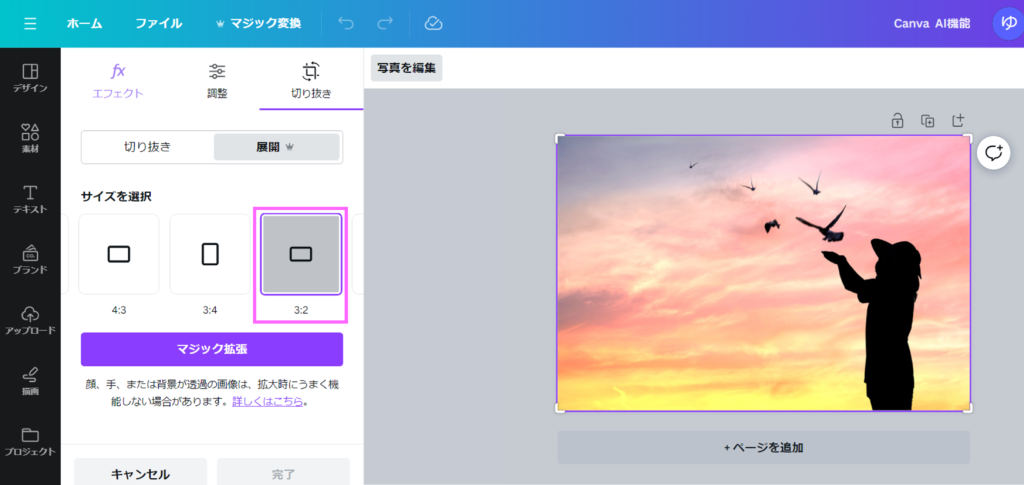The image size is (1024, 485).
Task: Switch to 切り抜き crop mode toggle
Action: pos(148,147)
